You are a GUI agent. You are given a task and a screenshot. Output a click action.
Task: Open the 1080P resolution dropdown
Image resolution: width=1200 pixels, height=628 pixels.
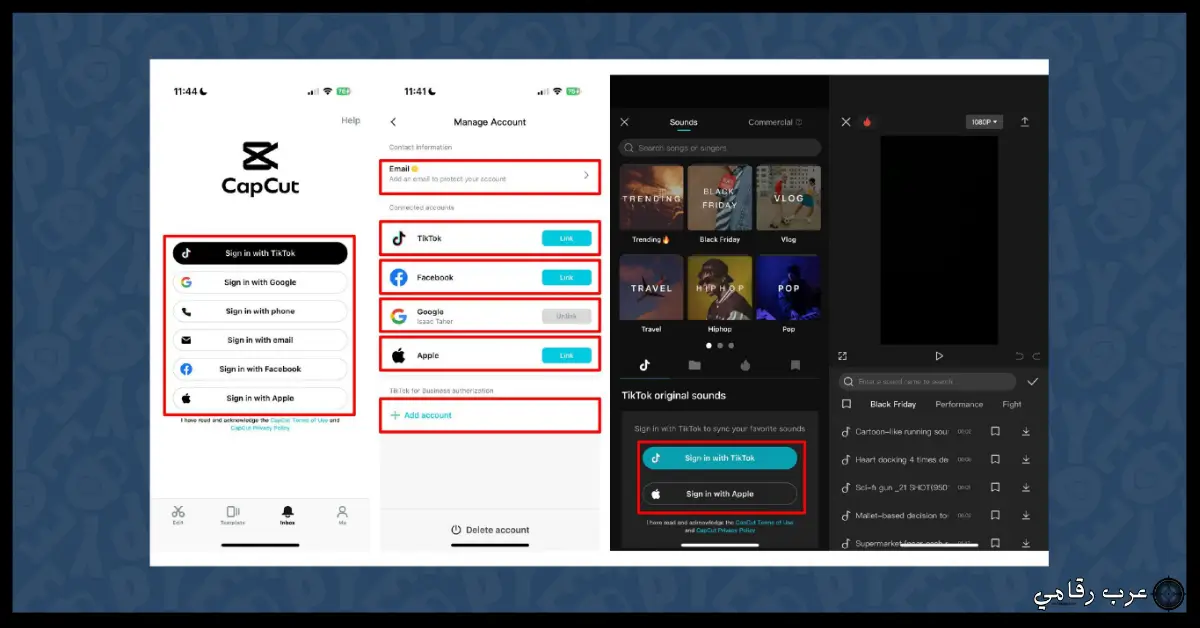point(983,121)
